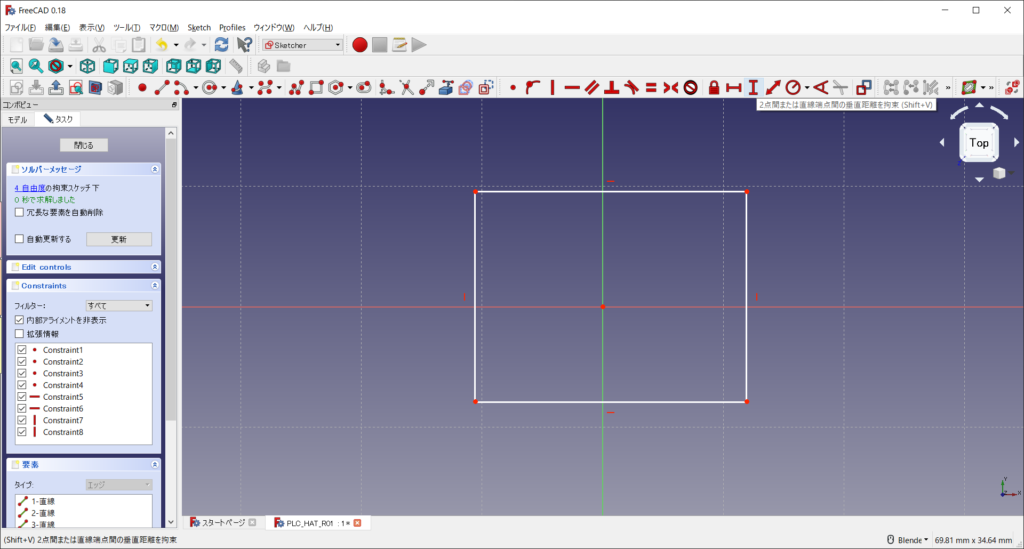Switch to the モデル tab
Screen dimensions: 1024x549
point(18,119)
